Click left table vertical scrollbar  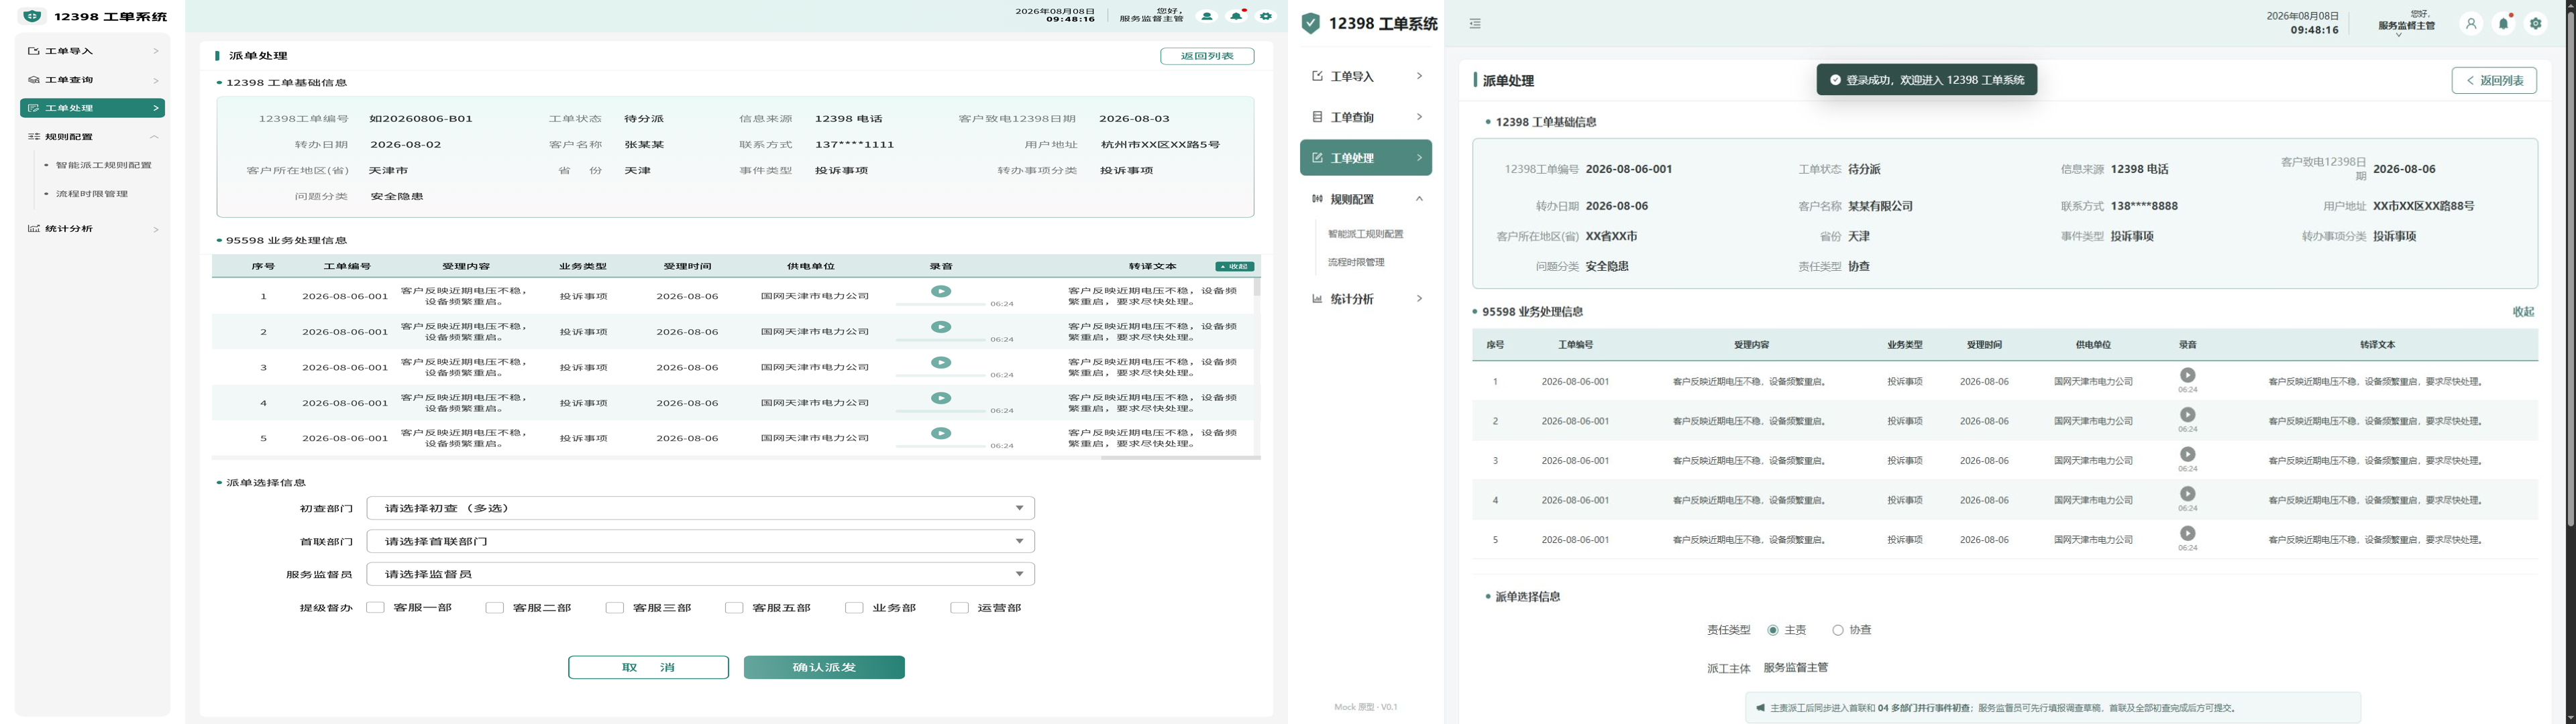click(x=1257, y=287)
